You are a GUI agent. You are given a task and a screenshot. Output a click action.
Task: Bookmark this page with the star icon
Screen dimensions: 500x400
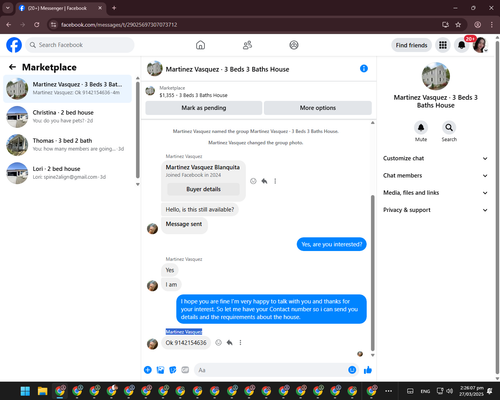point(458,25)
